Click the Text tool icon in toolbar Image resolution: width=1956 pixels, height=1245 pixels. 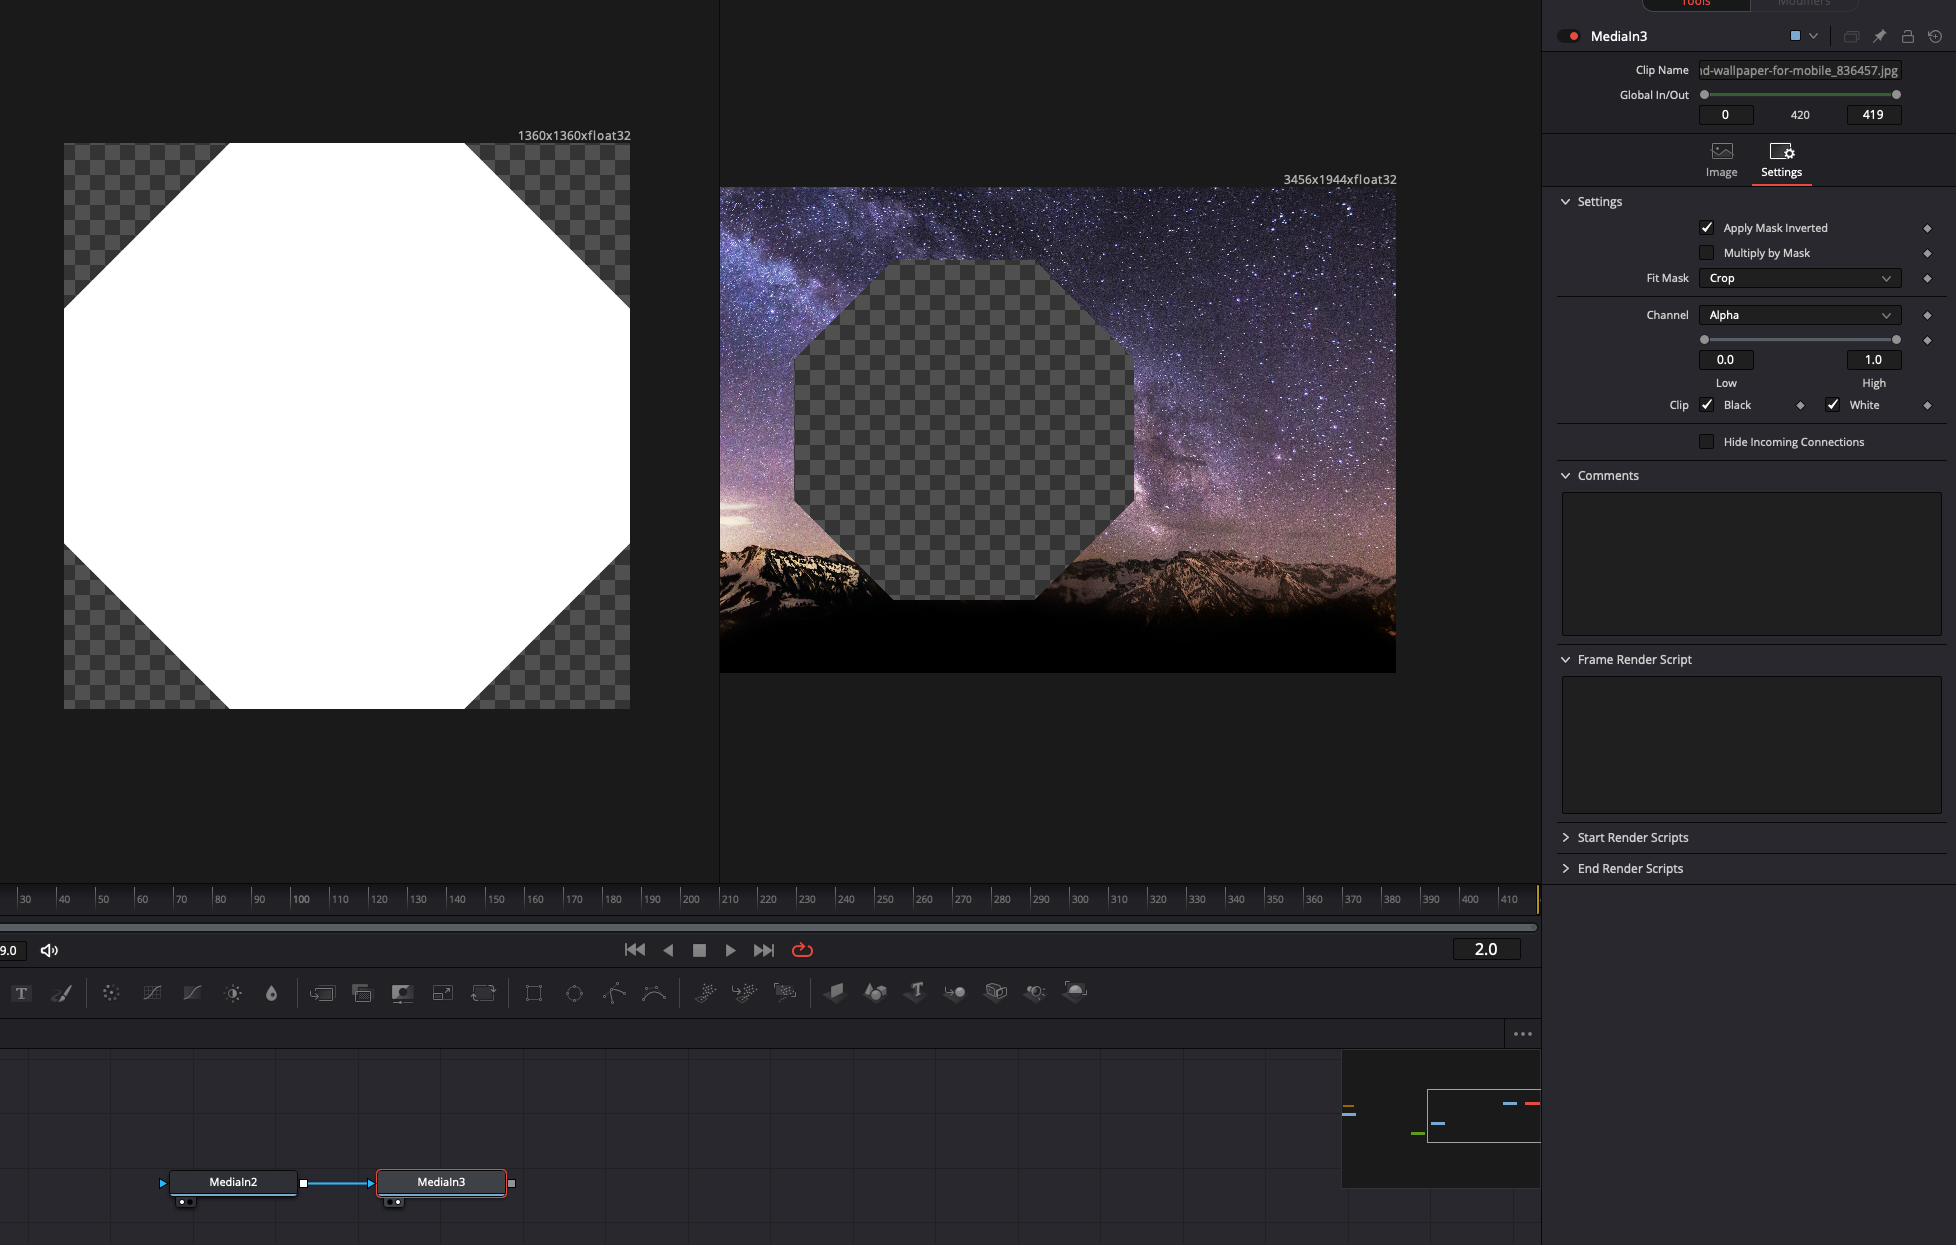[21, 991]
